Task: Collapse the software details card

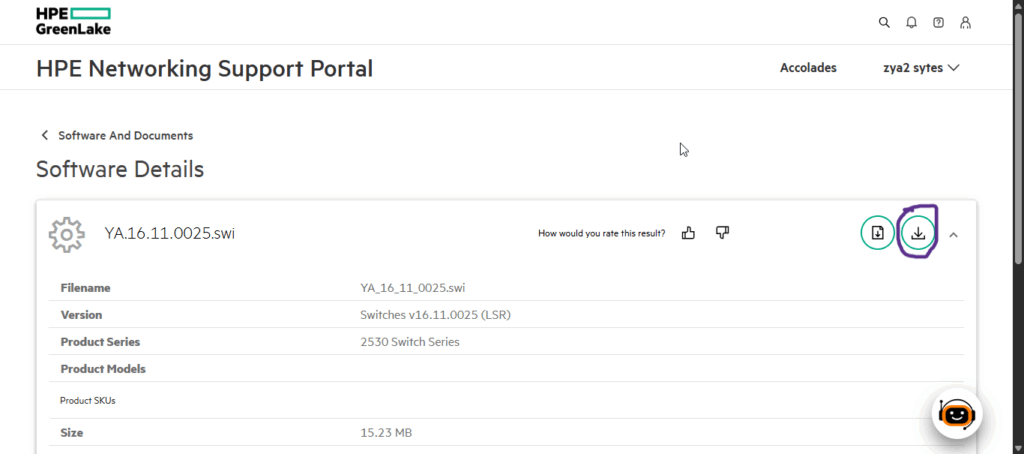Action: click(x=953, y=235)
